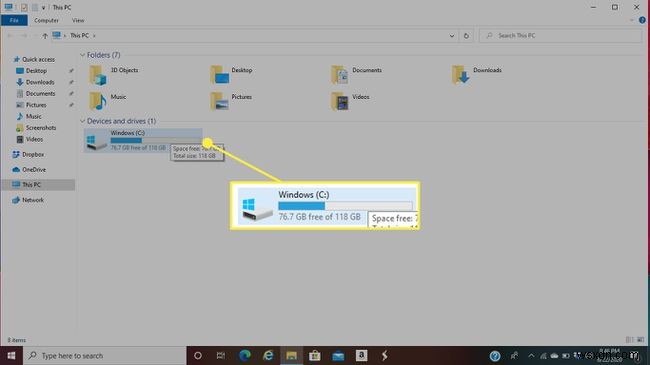Open the Documents folder in Folders section
The image size is (650, 365).
[x=357, y=75]
